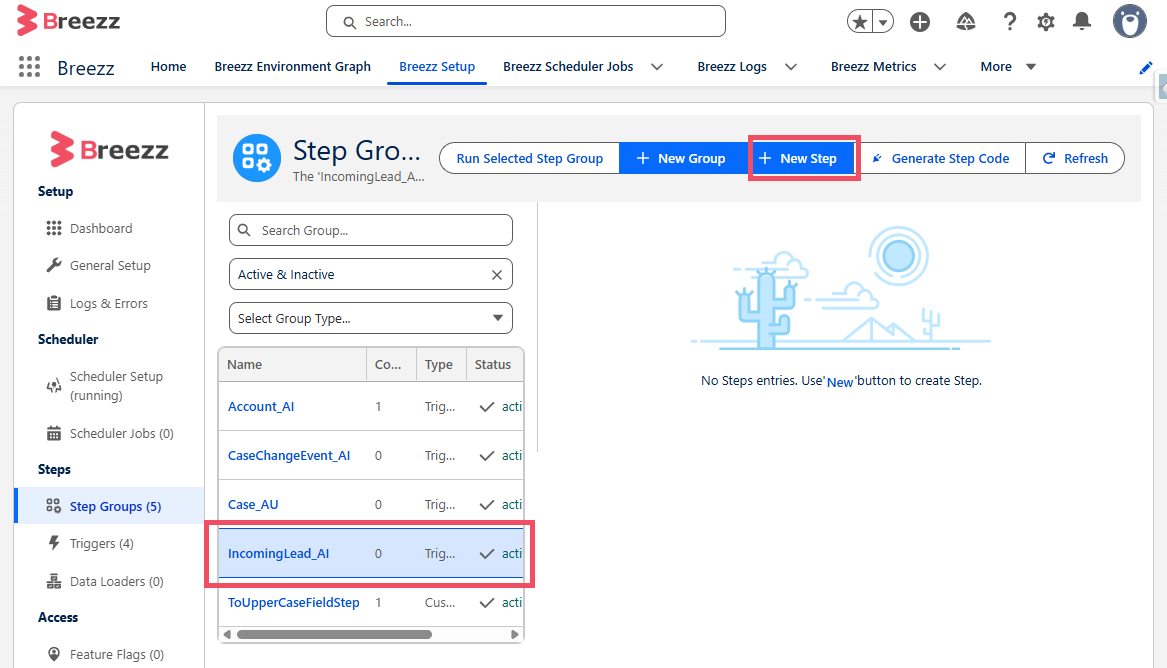The width and height of the screenshot is (1167, 668).
Task: Click the table horizontal scrollbar thumb
Action: 334,635
